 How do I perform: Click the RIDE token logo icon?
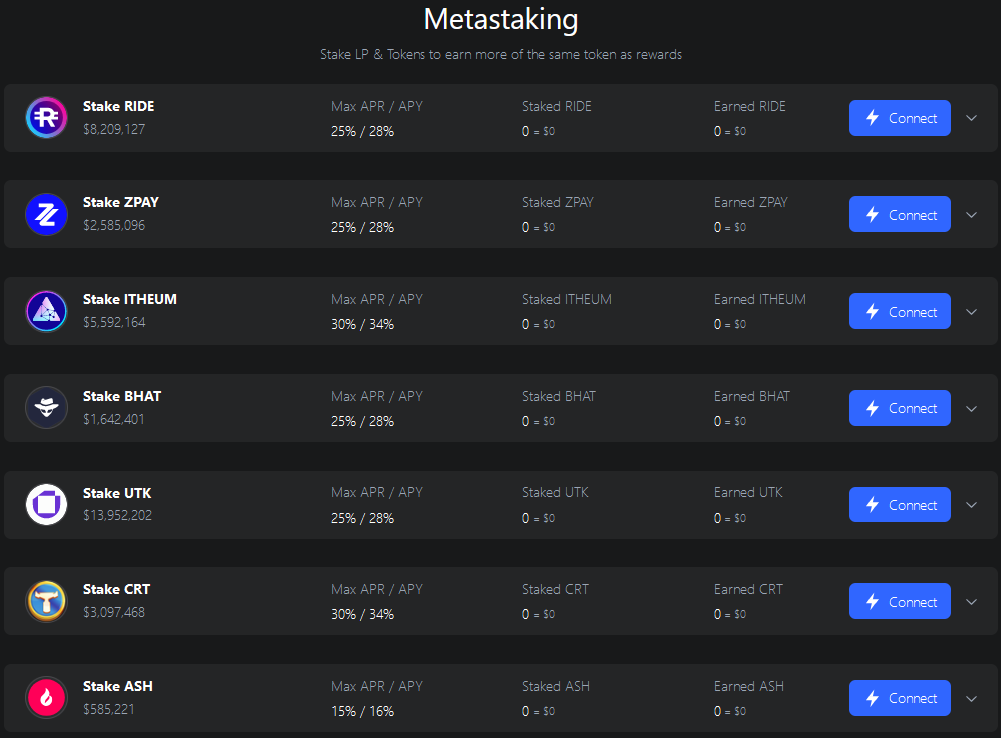[46, 118]
